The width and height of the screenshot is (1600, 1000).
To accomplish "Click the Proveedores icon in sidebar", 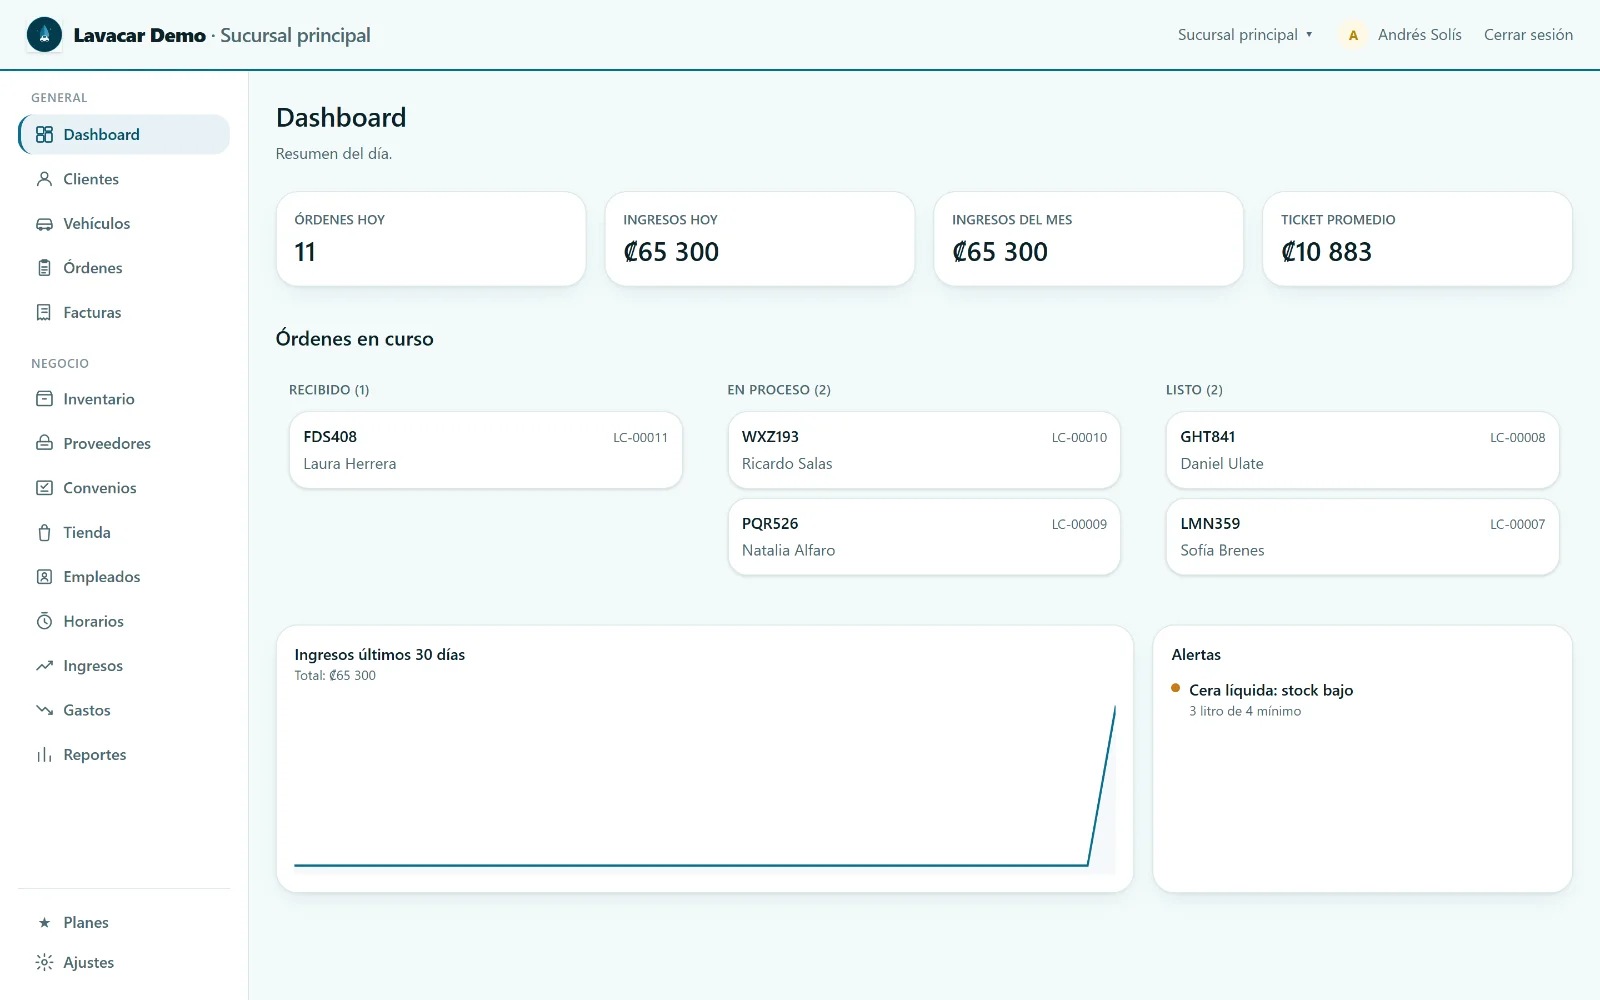I will (44, 444).
